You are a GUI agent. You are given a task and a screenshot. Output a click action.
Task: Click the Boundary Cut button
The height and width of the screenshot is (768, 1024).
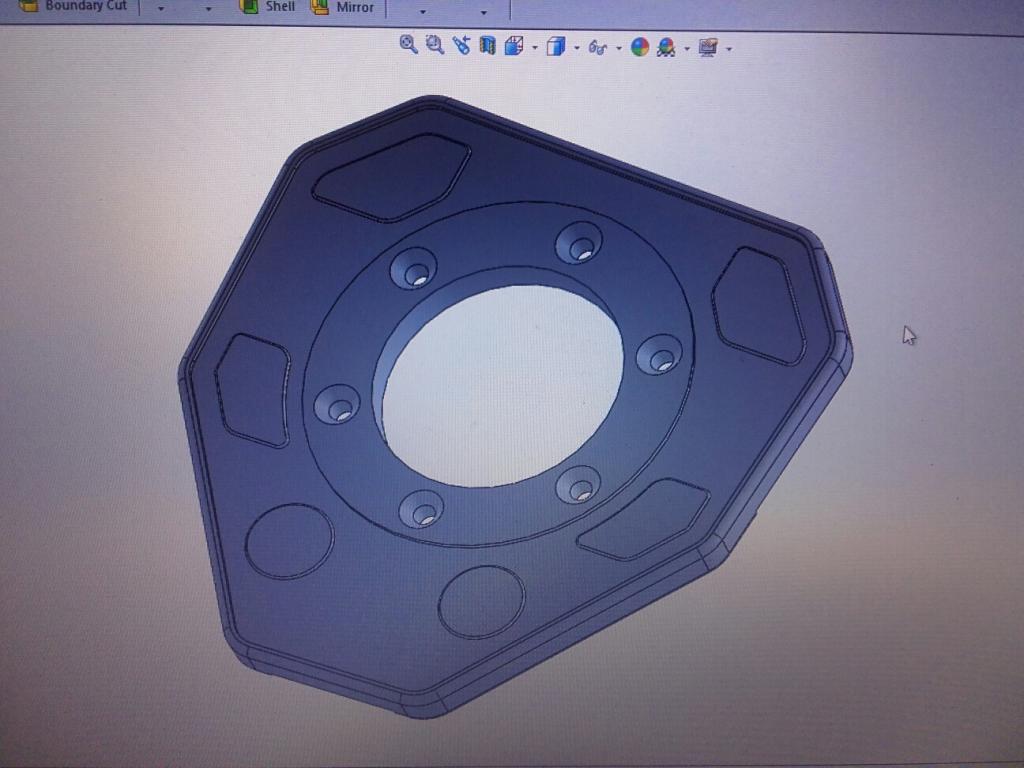point(73,5)
